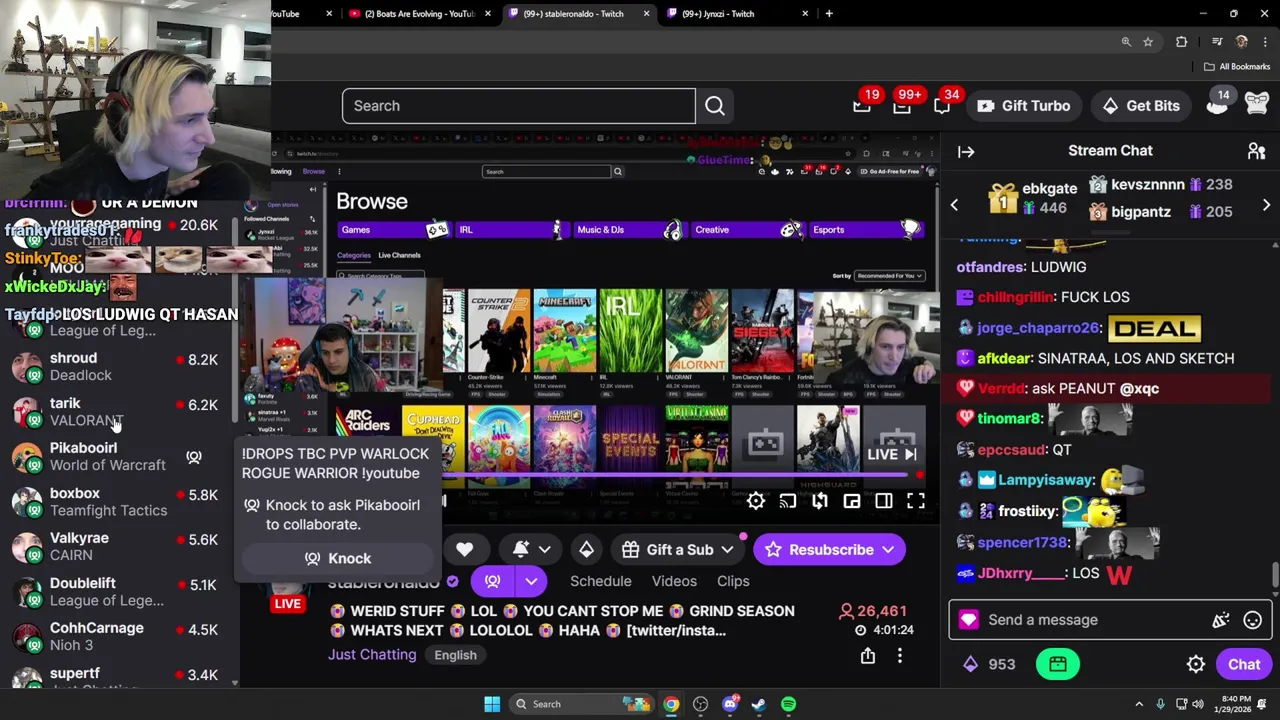Switch to Boats Are Evolving YouTube tab
This screenshot has width=1280, height=720.
tap(420, 14)
